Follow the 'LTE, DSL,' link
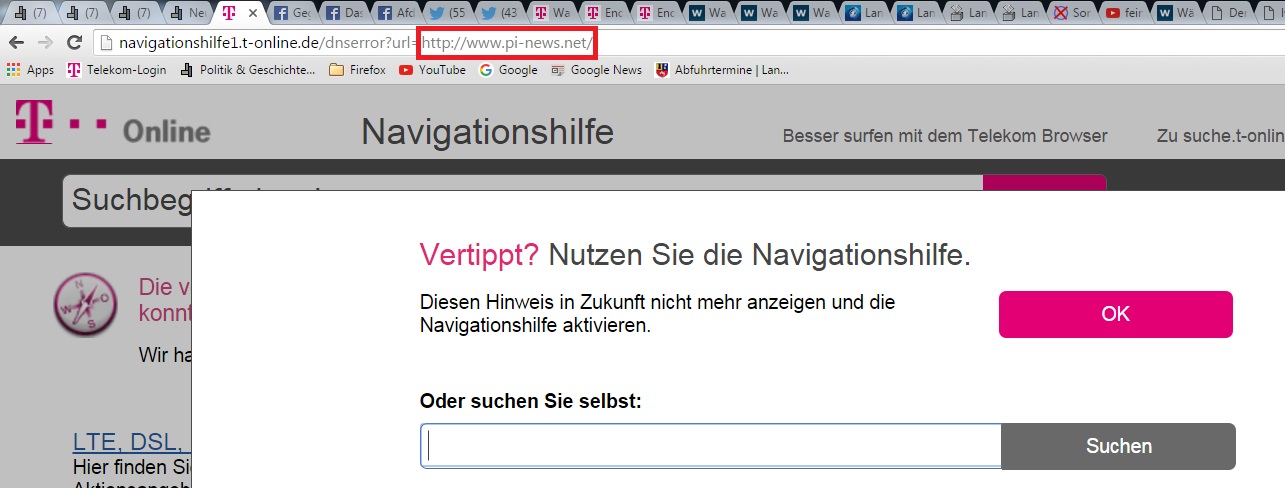Viewport: 1285px width, 488px height. 127,442
